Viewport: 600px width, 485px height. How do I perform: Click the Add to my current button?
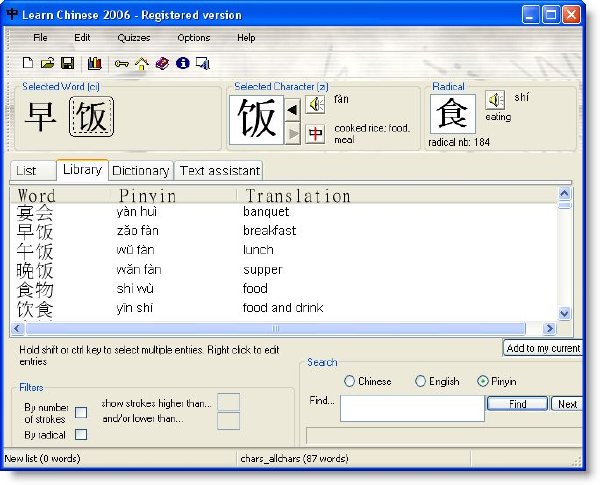543,348
